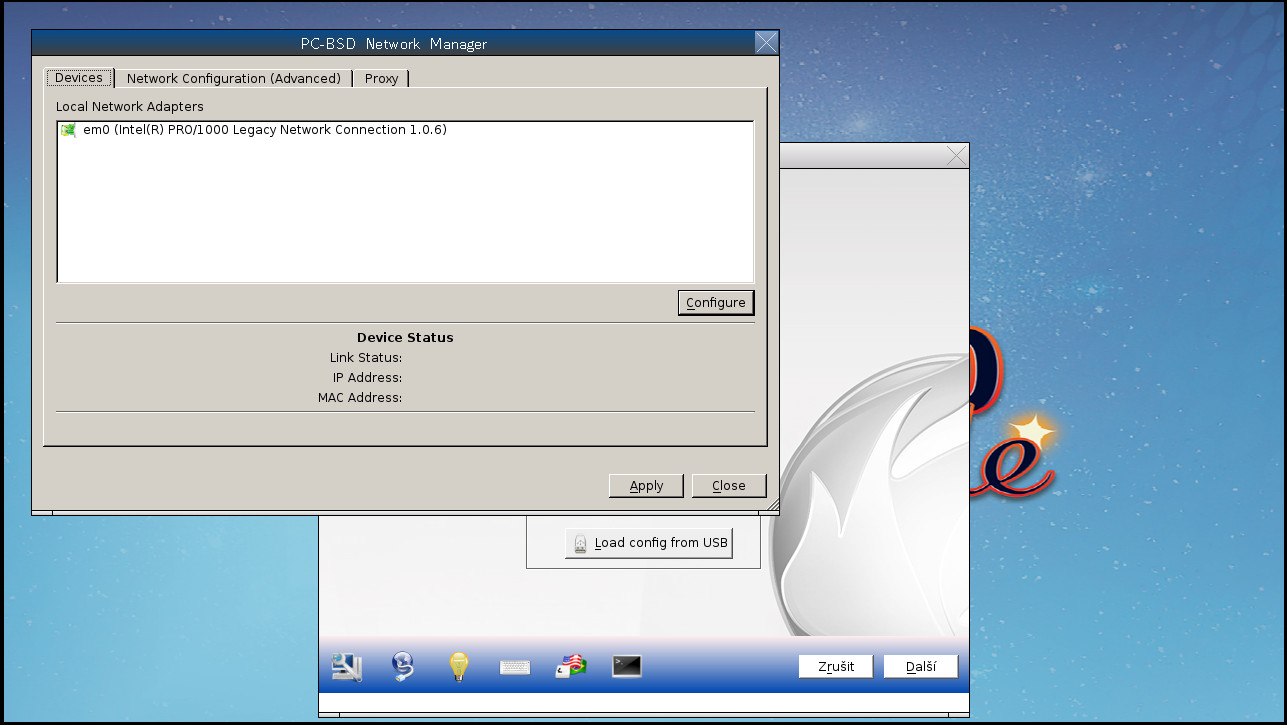Image resolution: width=1287 pixels, height=725 pixels.
Task: Continue installation with Další button
Action: 920,666
